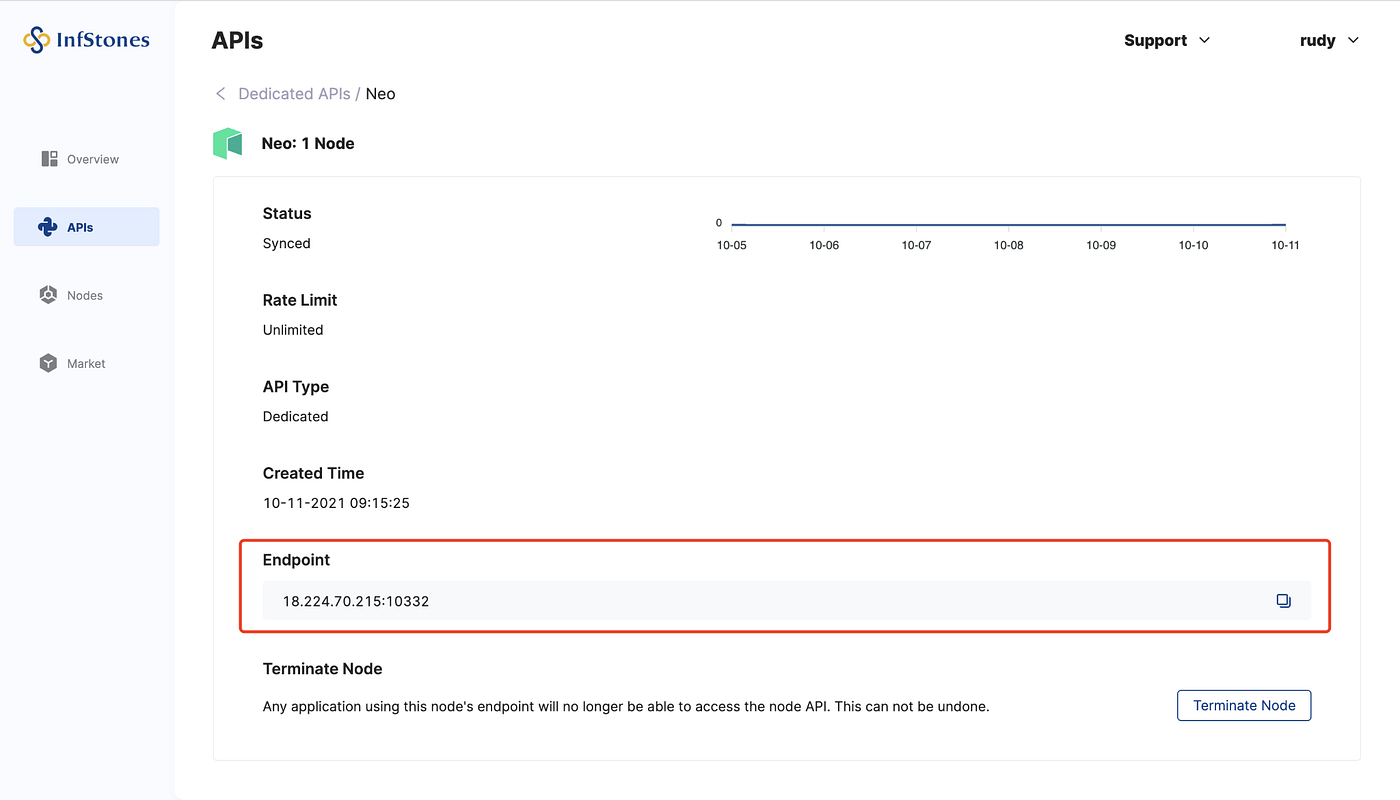Click the Rate Limit label
This screenshot has height=800, width=1400.
(300, 300)
